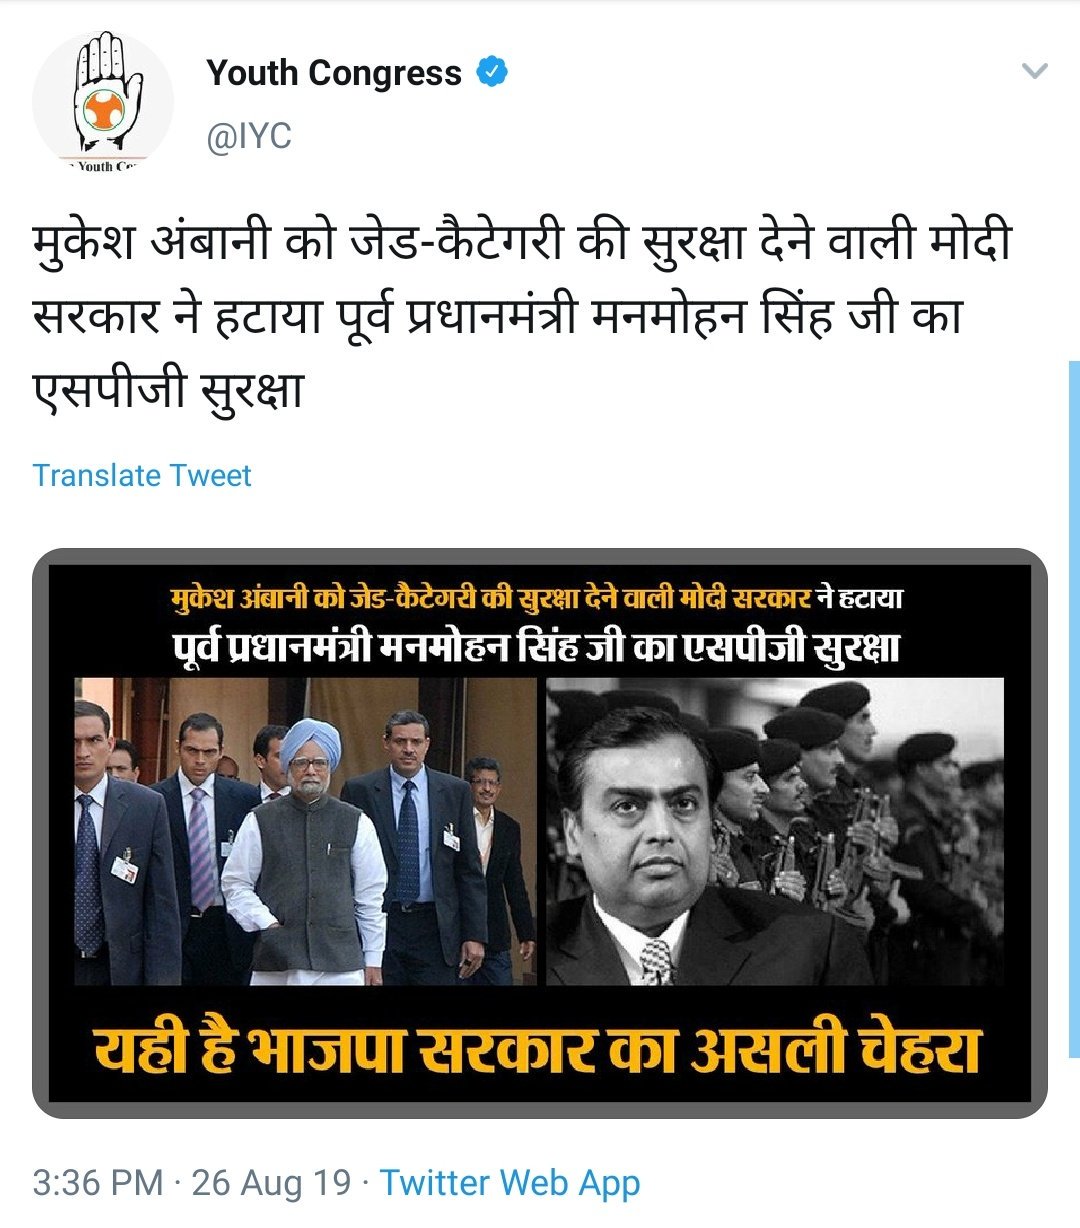Open the Youth Congress account name
1080x1228 pixels.
tap(334, 73)
